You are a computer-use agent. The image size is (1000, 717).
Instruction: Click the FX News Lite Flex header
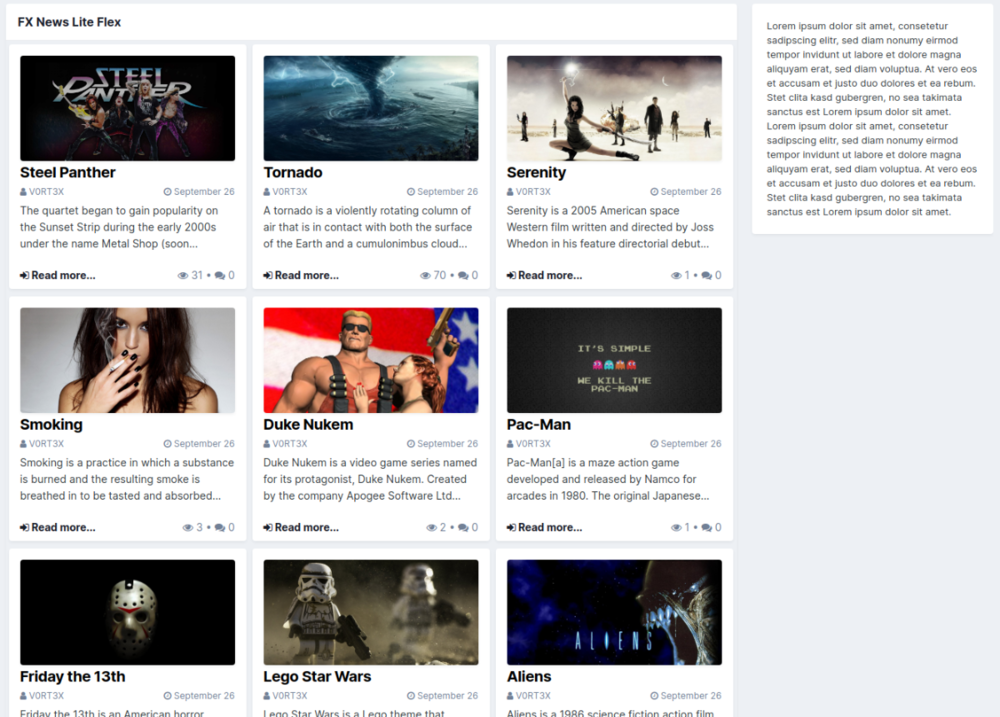click(x=69, y=22)
